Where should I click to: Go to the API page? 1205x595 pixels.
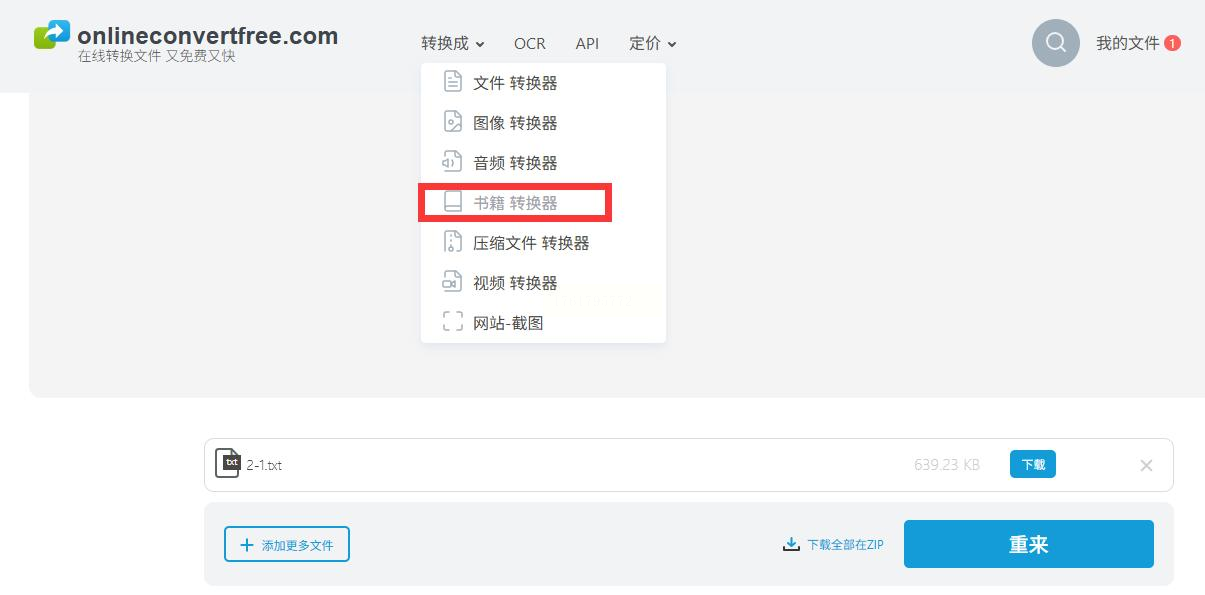[x=587, y=43]
